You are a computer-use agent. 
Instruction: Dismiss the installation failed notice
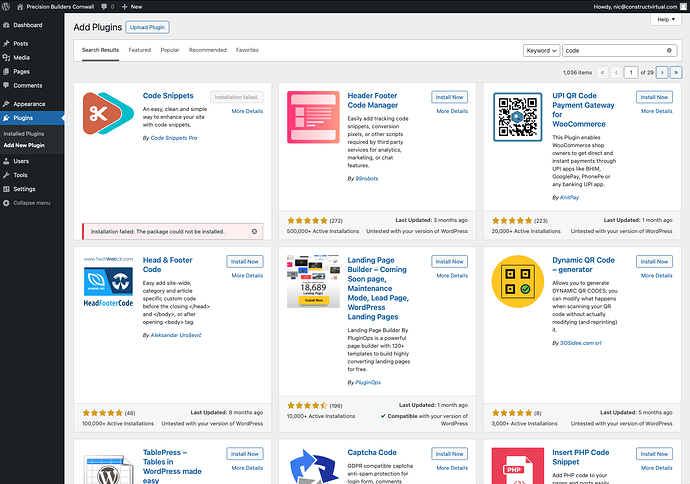pyautogui.click(x=255, y=231)
